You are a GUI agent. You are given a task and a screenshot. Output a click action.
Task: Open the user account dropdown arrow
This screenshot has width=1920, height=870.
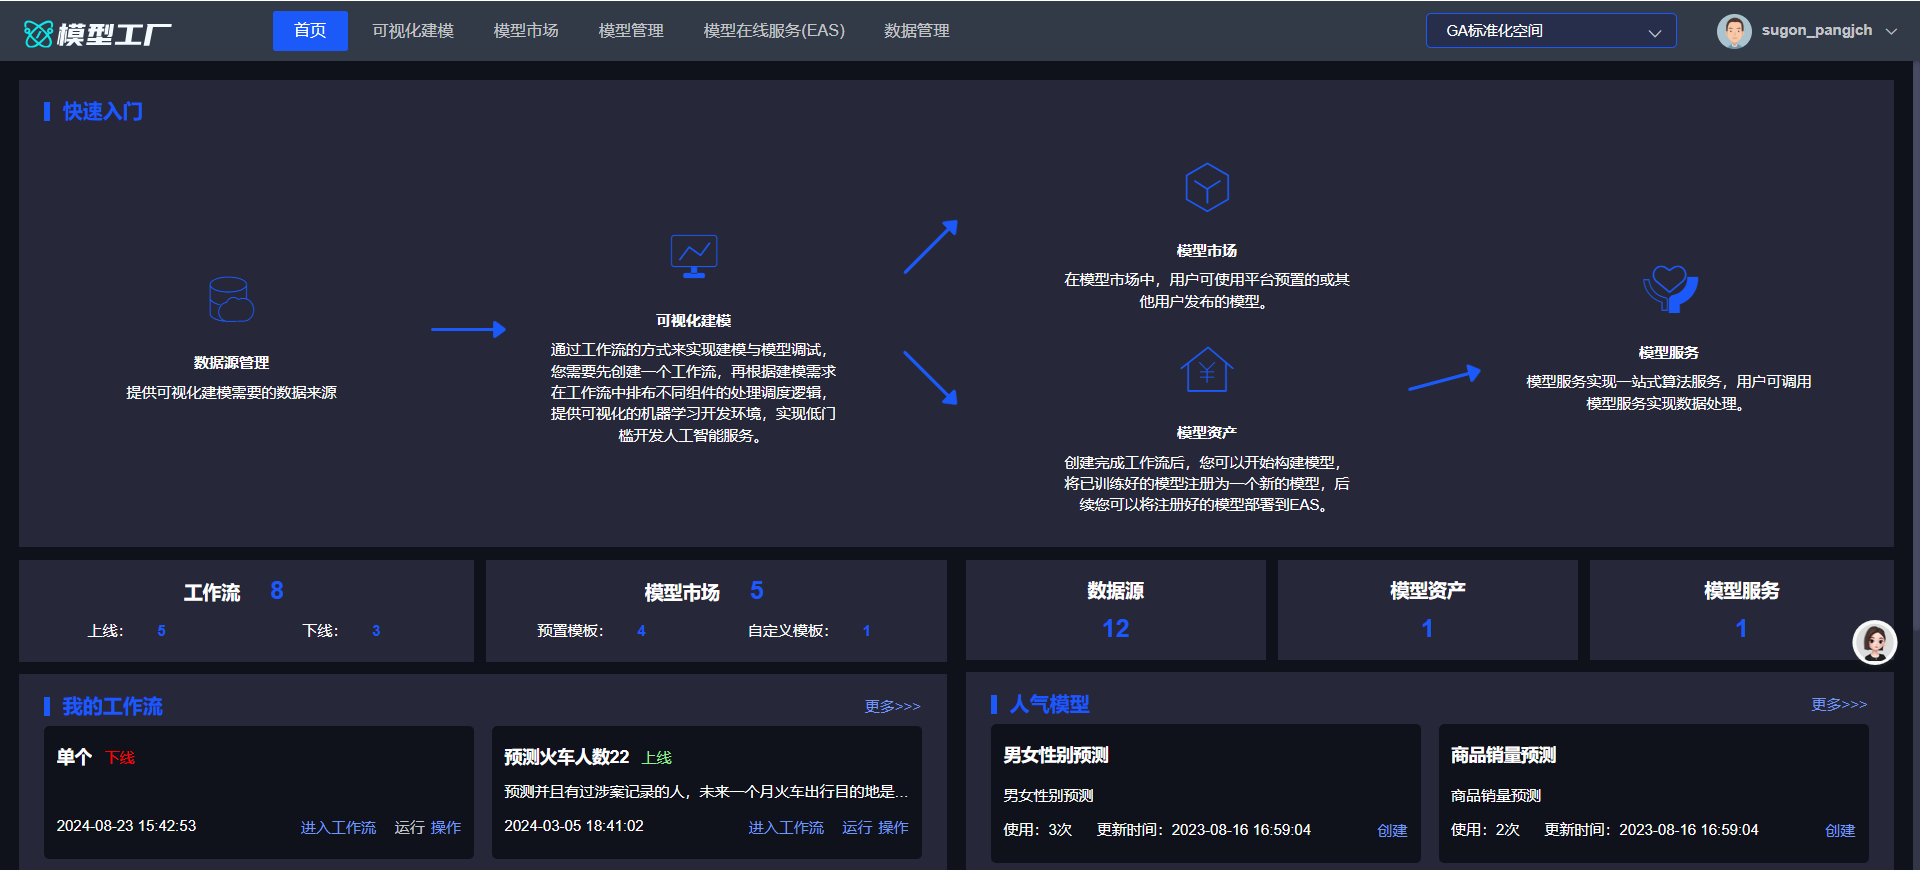[x=1891, y=31]
